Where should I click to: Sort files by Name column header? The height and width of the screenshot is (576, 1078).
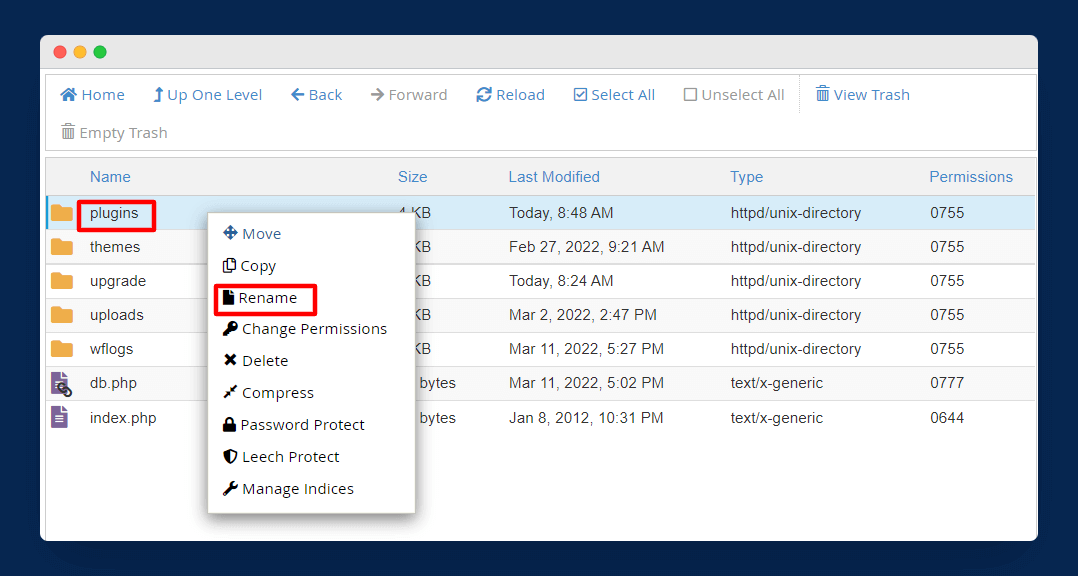(110, 177)
